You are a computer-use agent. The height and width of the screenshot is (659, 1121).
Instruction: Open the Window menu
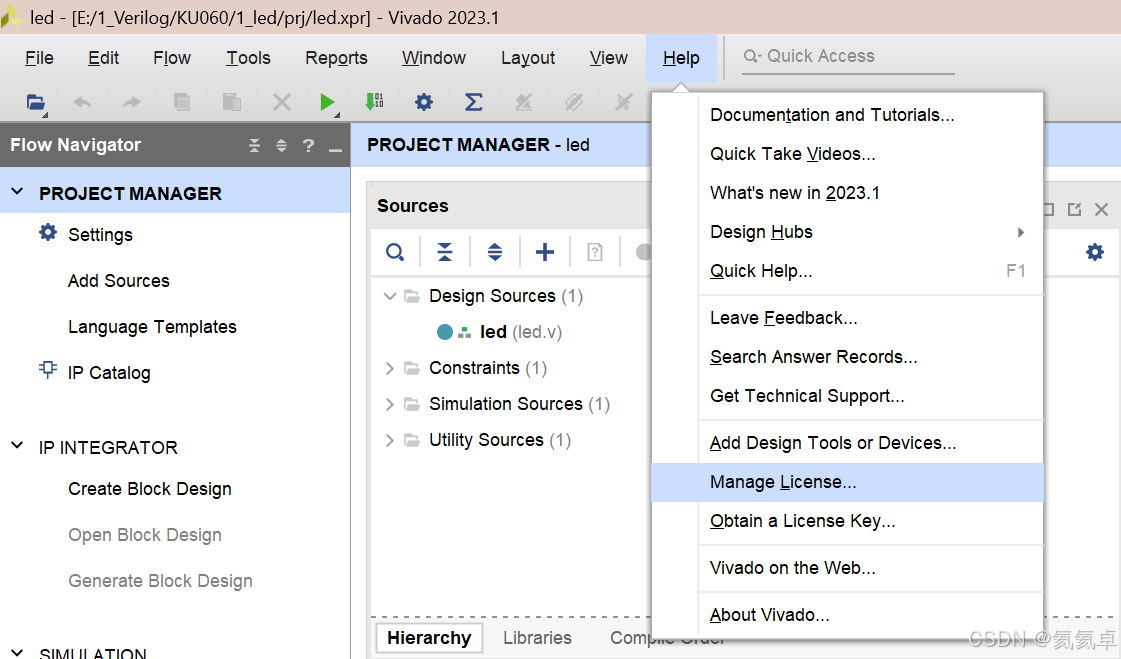(x=433, y=58)
